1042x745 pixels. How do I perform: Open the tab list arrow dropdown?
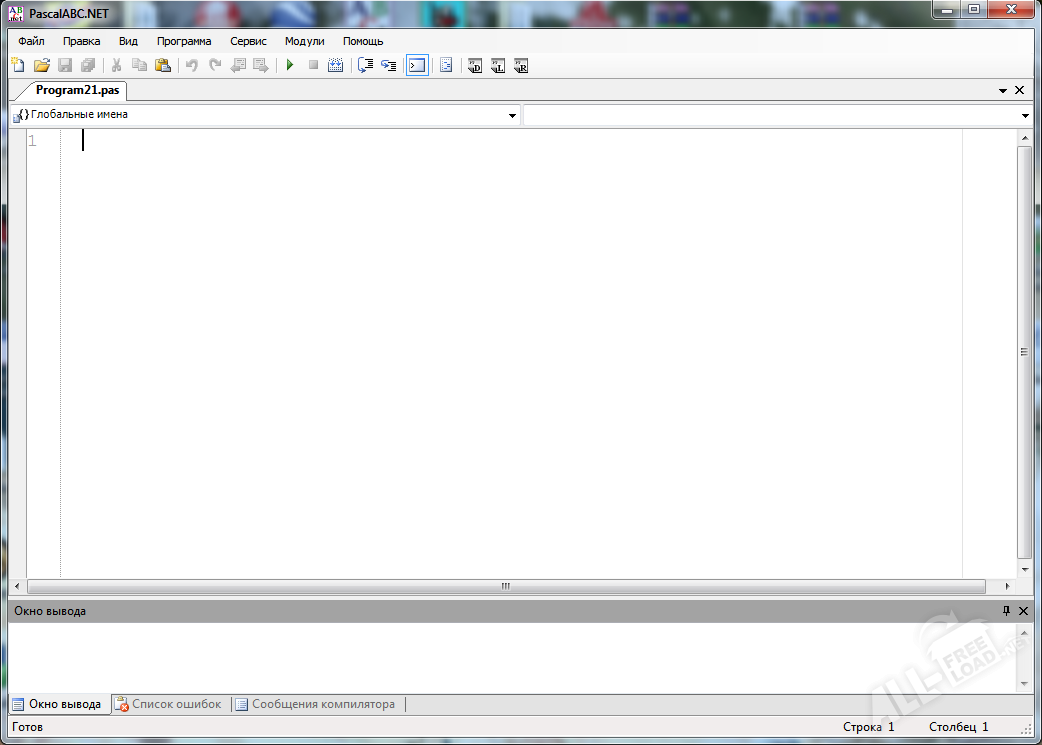[x=1003, y=90]
